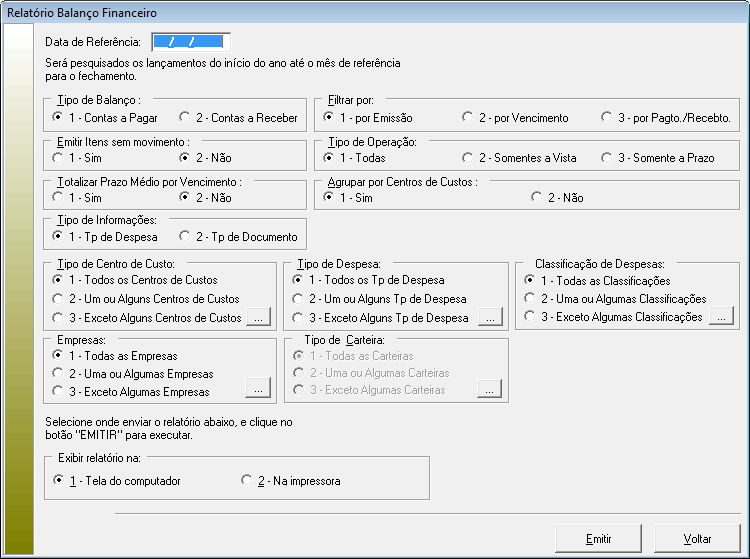Open the Centros de Custos browse '...' button

tap(258, 318)
